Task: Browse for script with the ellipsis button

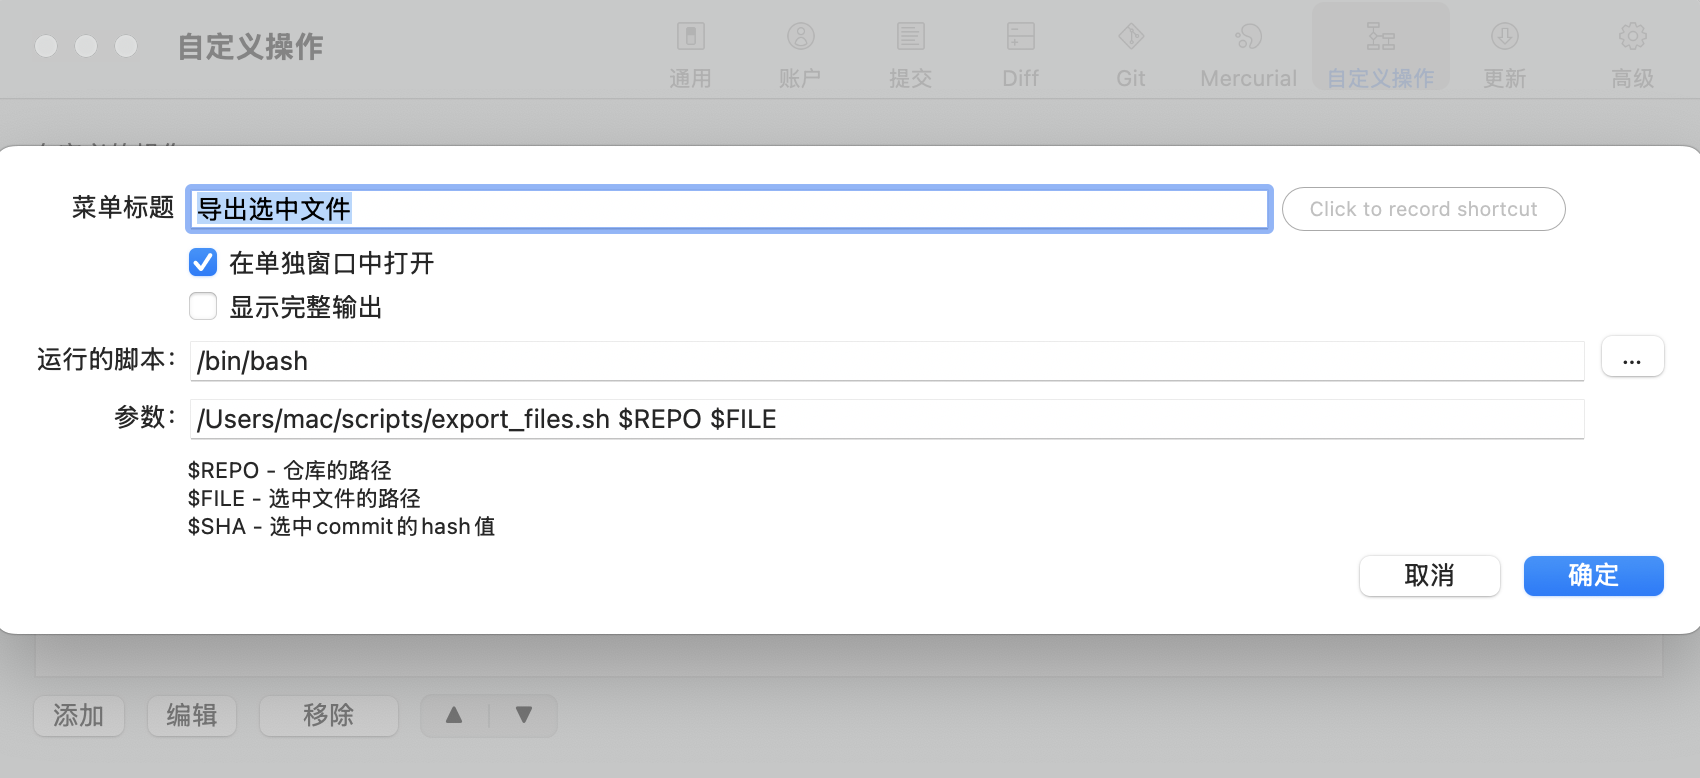Action: (x=1632, y=357)
